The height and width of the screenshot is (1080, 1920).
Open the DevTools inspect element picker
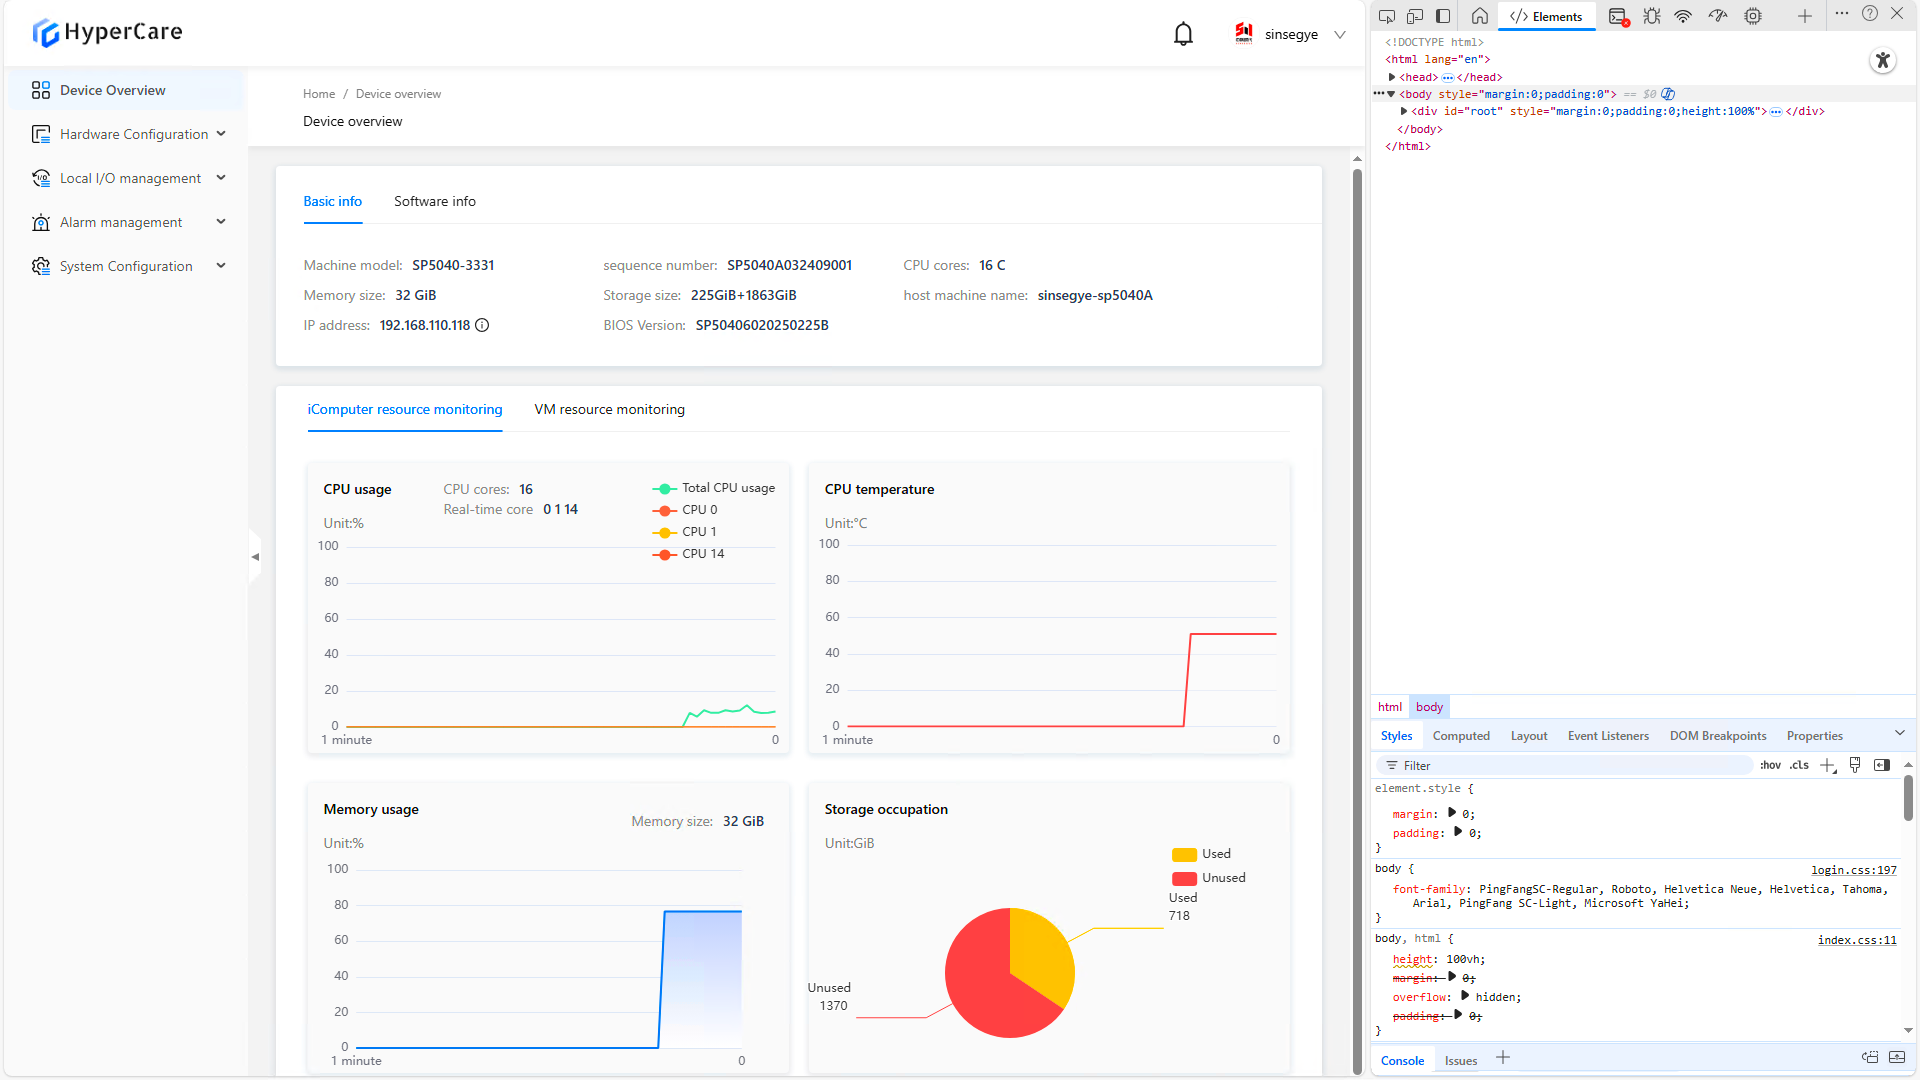[x=1386, y=16]
